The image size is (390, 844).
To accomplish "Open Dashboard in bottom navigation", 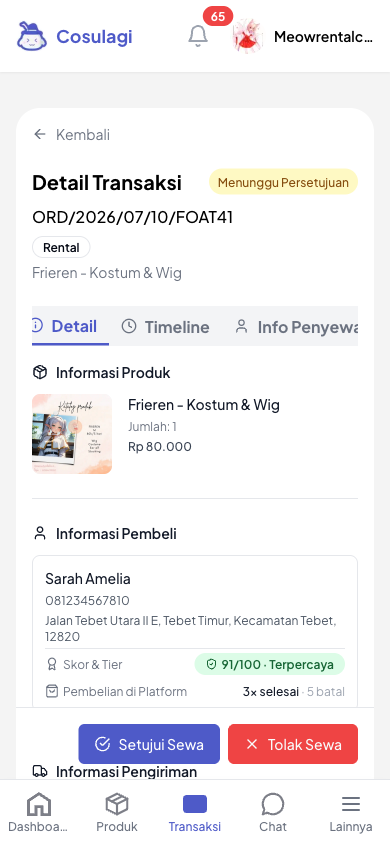I will [39, 812].
